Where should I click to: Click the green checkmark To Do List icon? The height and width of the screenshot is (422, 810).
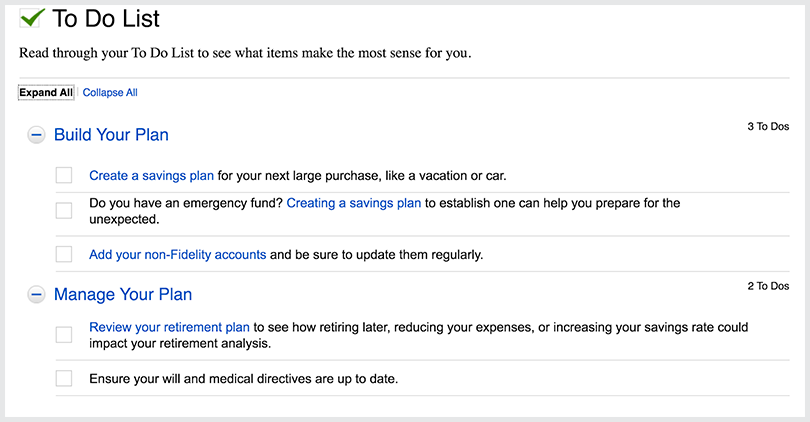click(x=32, y=18)
